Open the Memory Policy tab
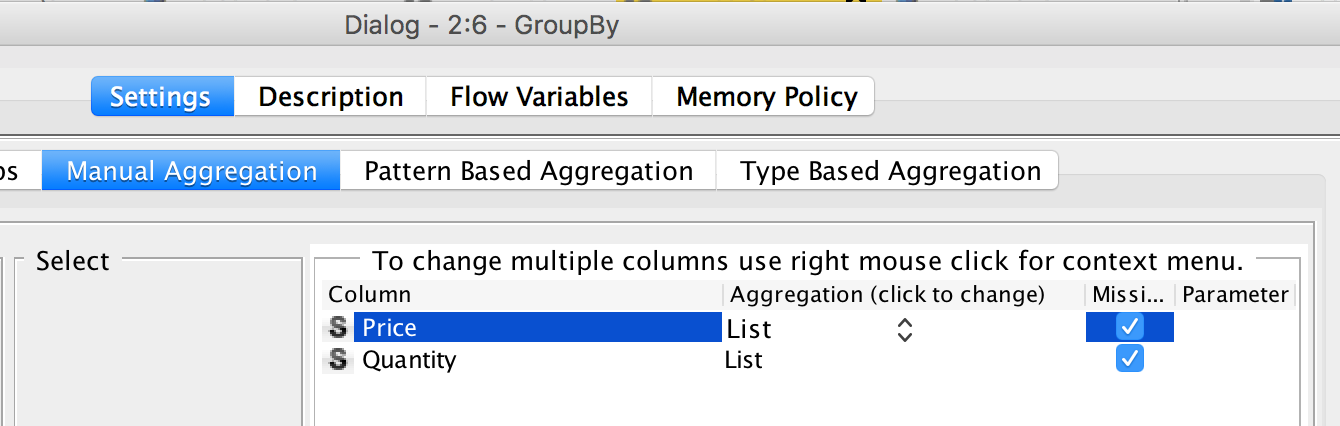The height and width of the screenshot is (426, 1340). point(766,97)
